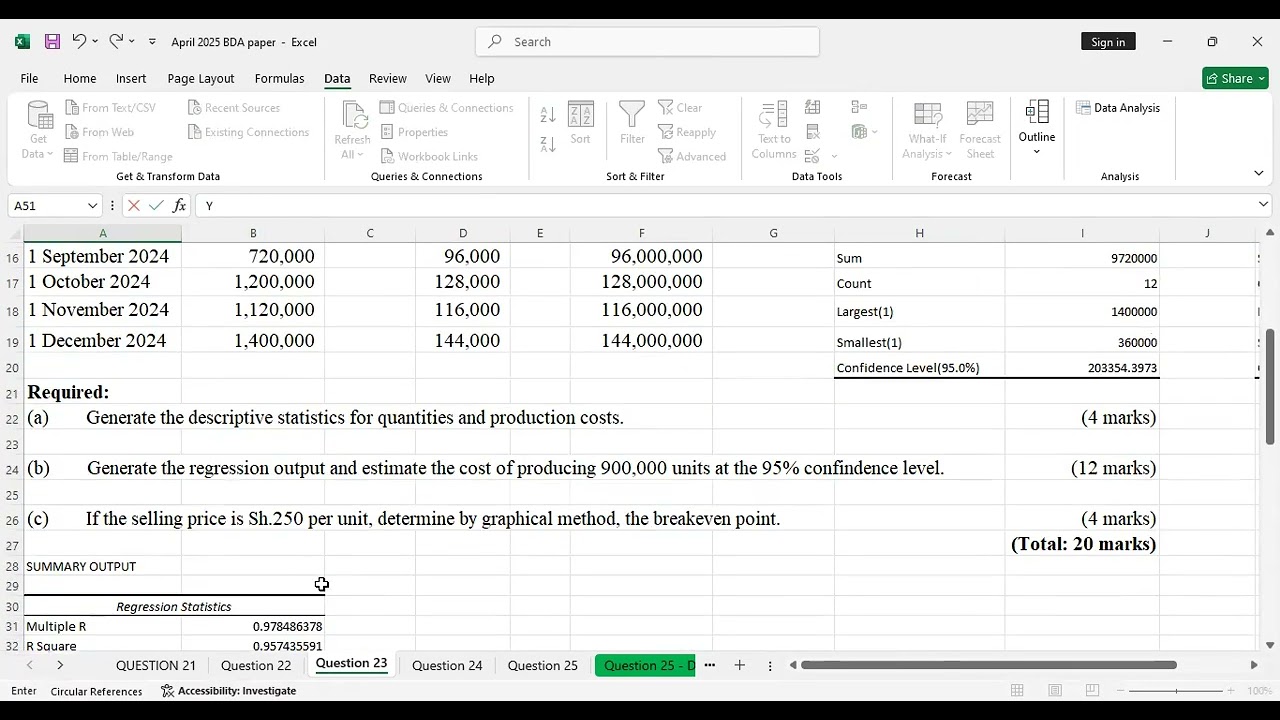This screenshot has height=720, width=1280.
Task: Open the Formulas tab
Action: [x=279, y=78]
